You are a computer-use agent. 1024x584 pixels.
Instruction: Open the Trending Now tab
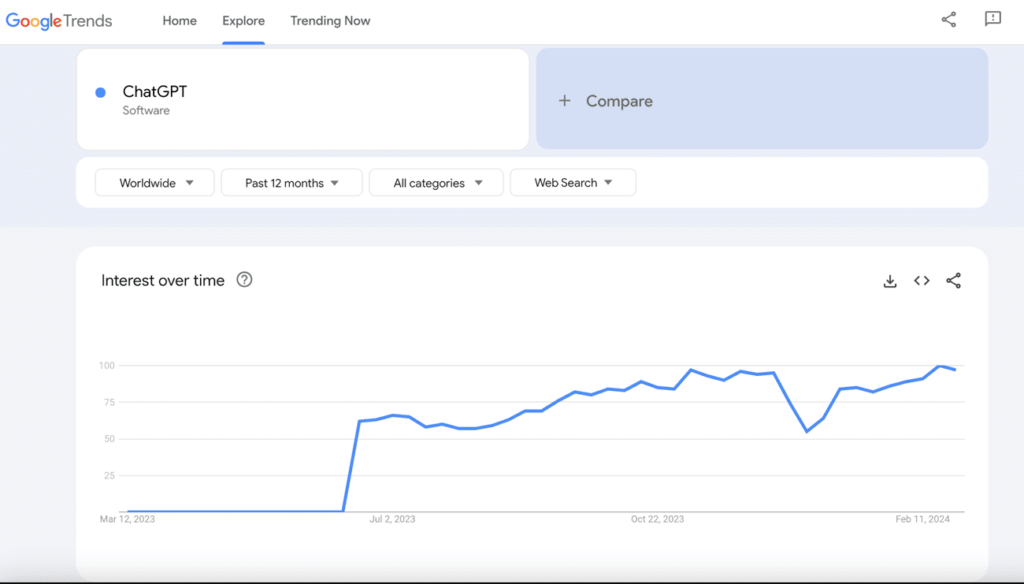330,21
